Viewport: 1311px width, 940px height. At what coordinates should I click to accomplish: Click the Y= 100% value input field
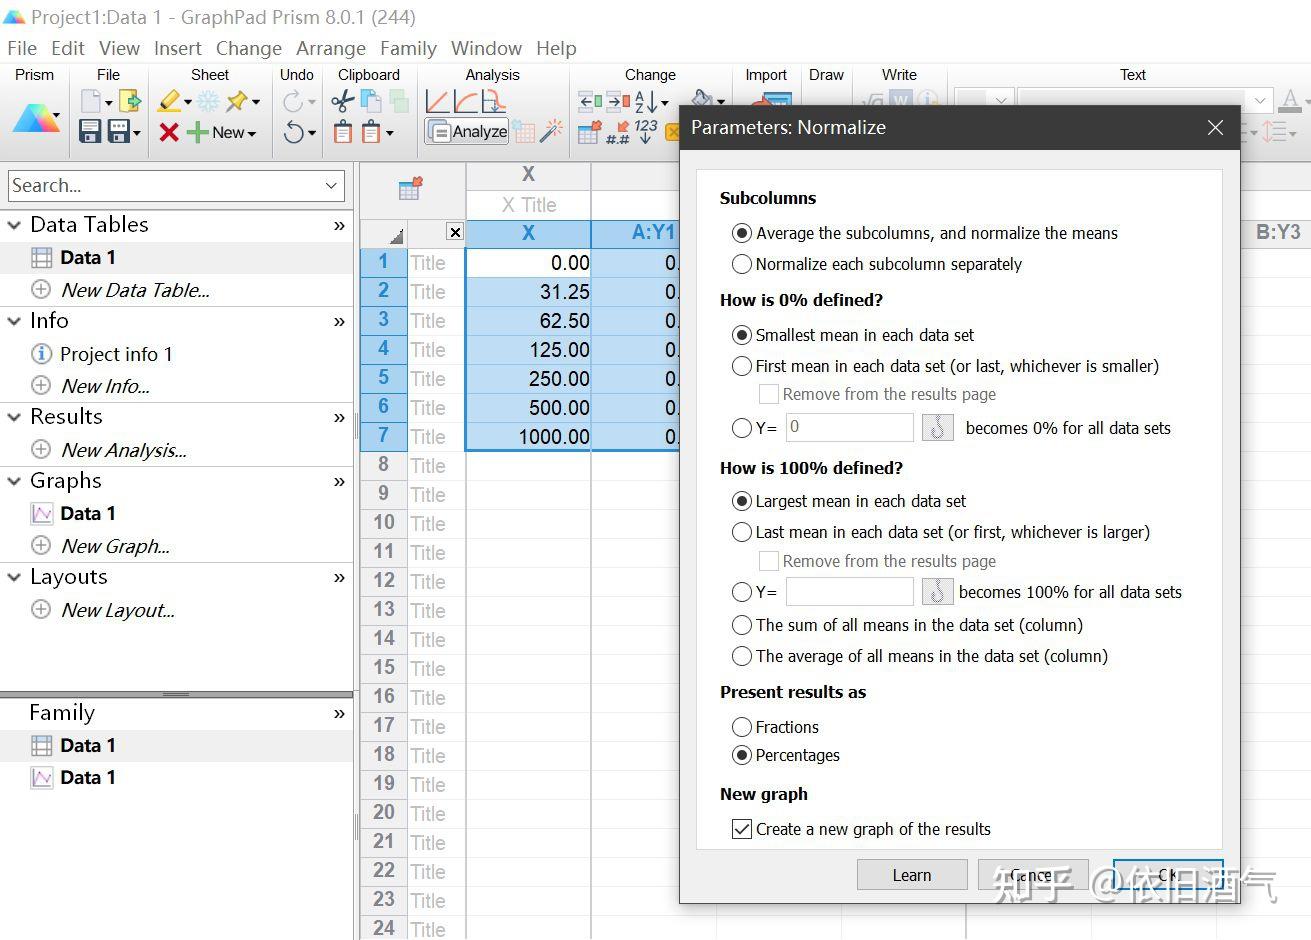(849, 591)
